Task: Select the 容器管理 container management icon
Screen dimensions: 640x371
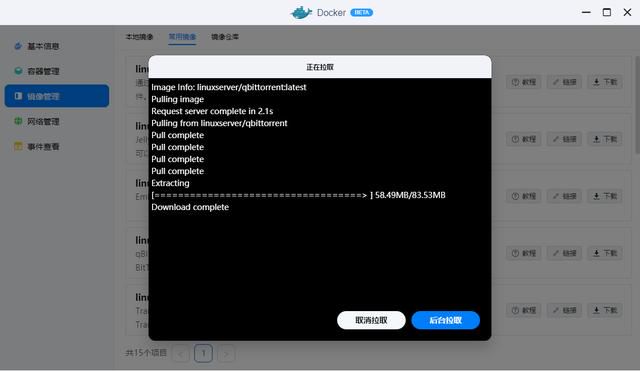Action: [x=18, y=71]
